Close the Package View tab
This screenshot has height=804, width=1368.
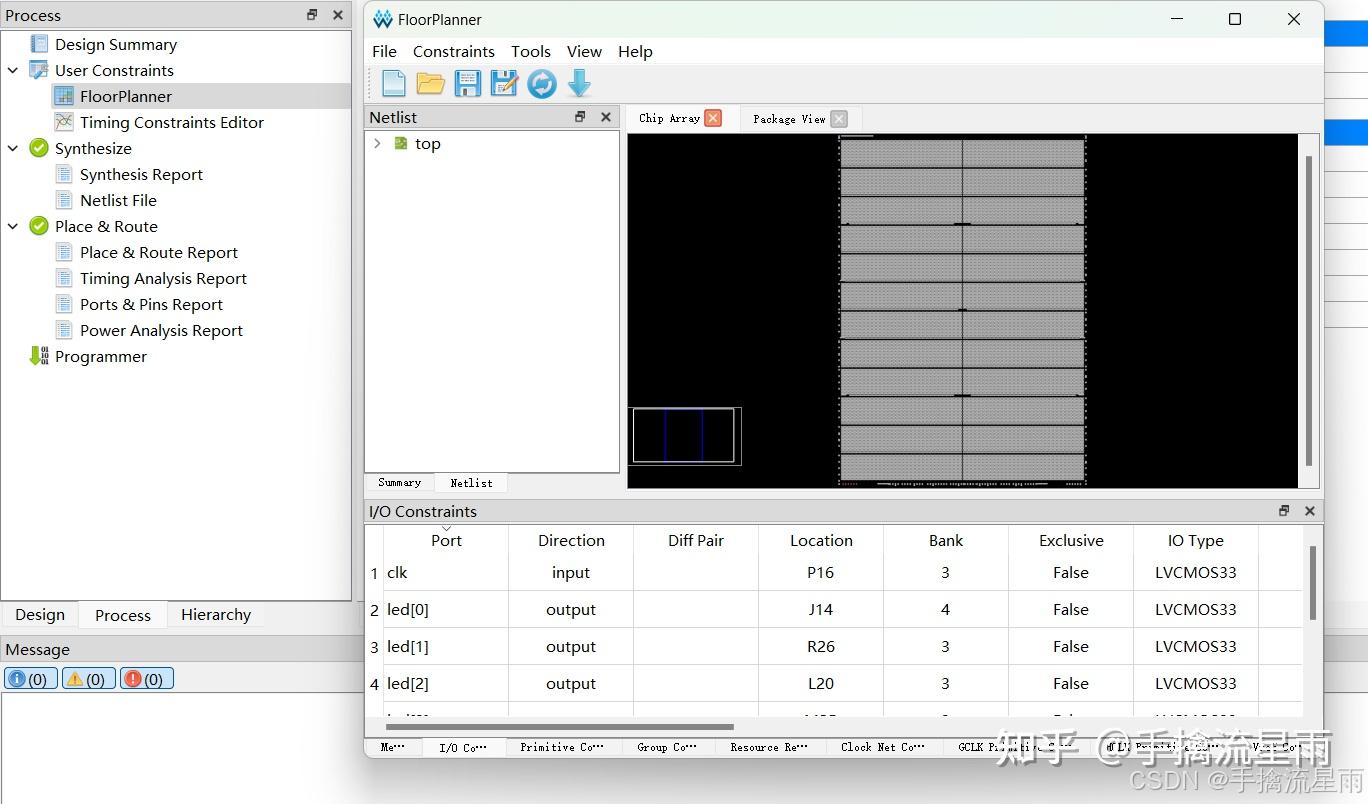(x=839, y=119)
